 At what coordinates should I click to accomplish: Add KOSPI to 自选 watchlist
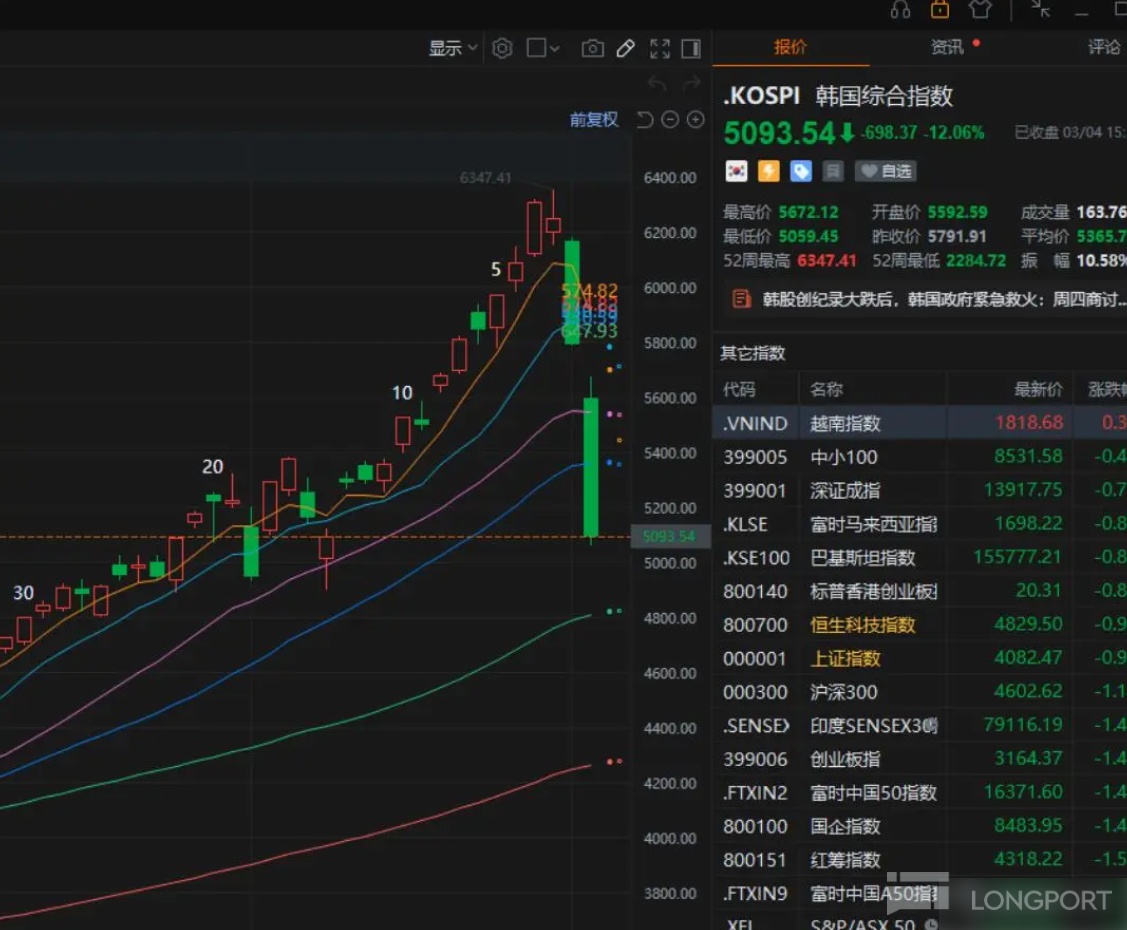[x=885, y=171]
